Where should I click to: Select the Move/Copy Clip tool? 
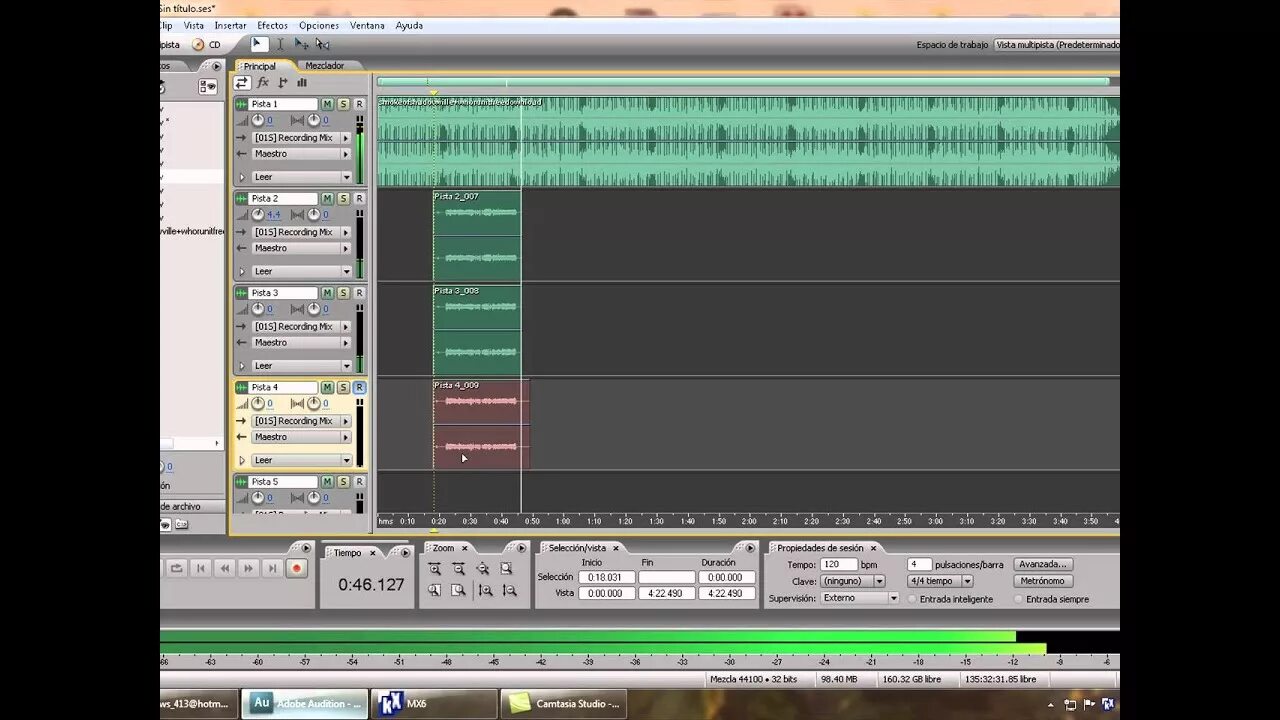click(301, 44)
